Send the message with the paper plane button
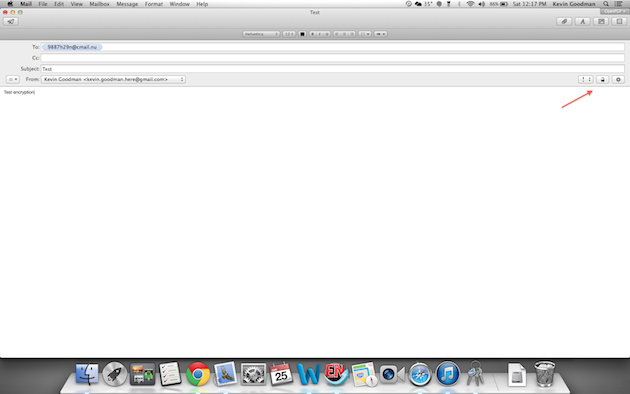Viewport: 630px width, 394px height. [x=10, y=21]
